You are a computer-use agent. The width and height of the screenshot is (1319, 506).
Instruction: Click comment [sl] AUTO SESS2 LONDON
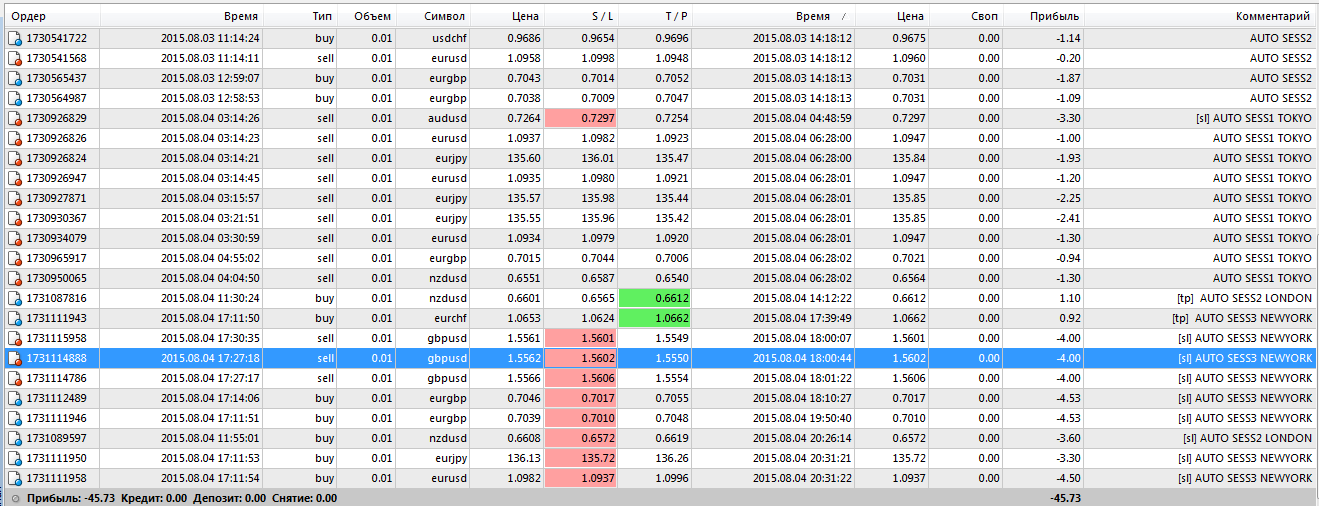(1247, 438)
